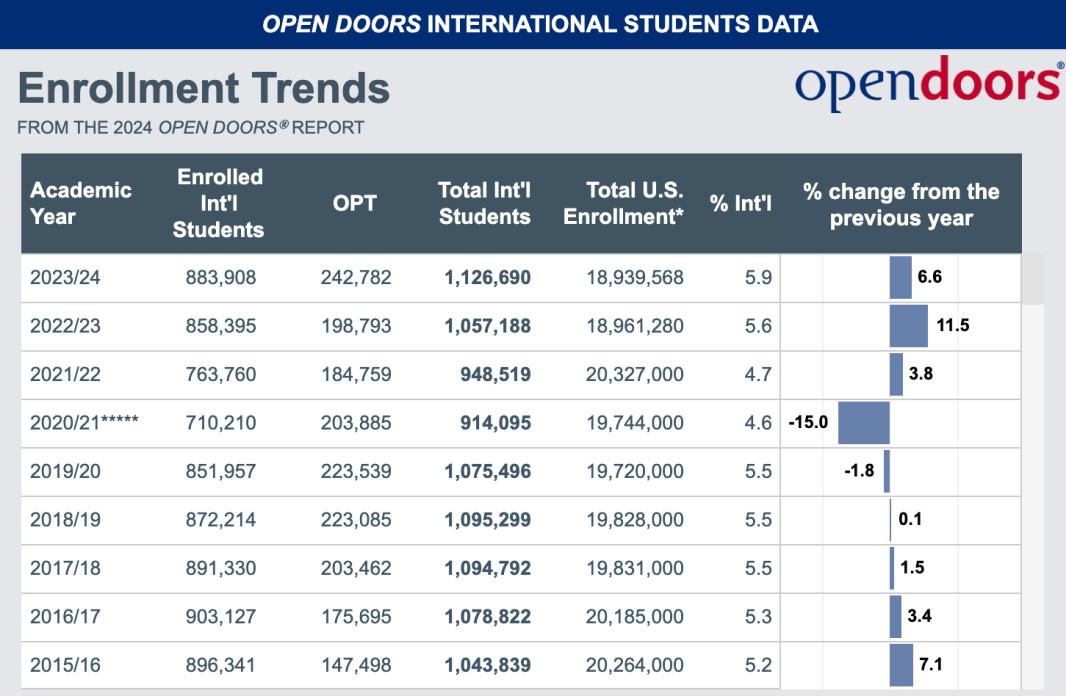Click the OPT value 242,782

tap(356, 277)
